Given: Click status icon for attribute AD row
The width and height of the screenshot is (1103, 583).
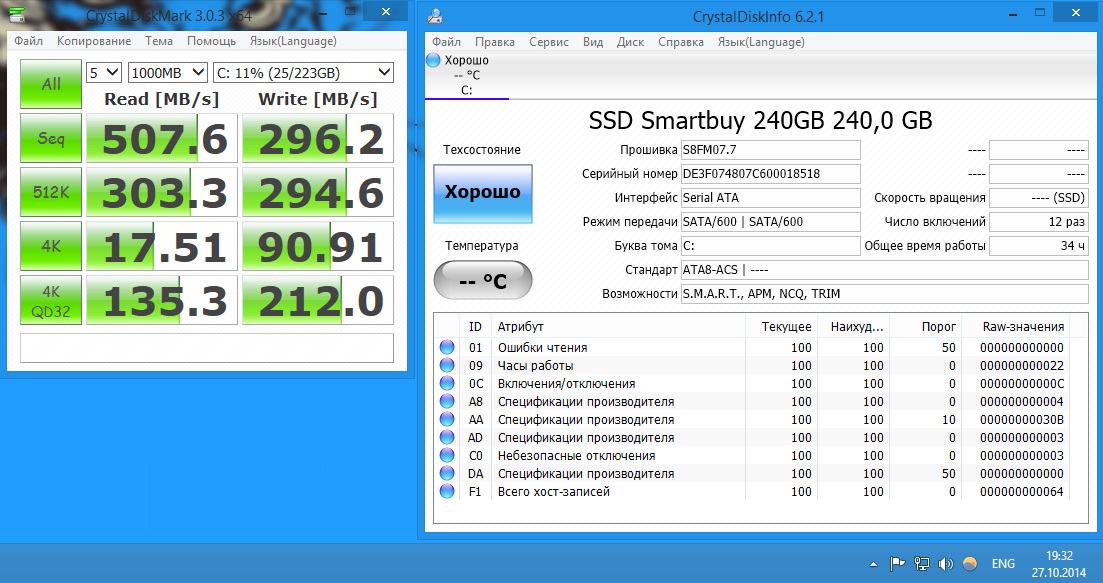Looking at the screenshot, I should [447, 437].
